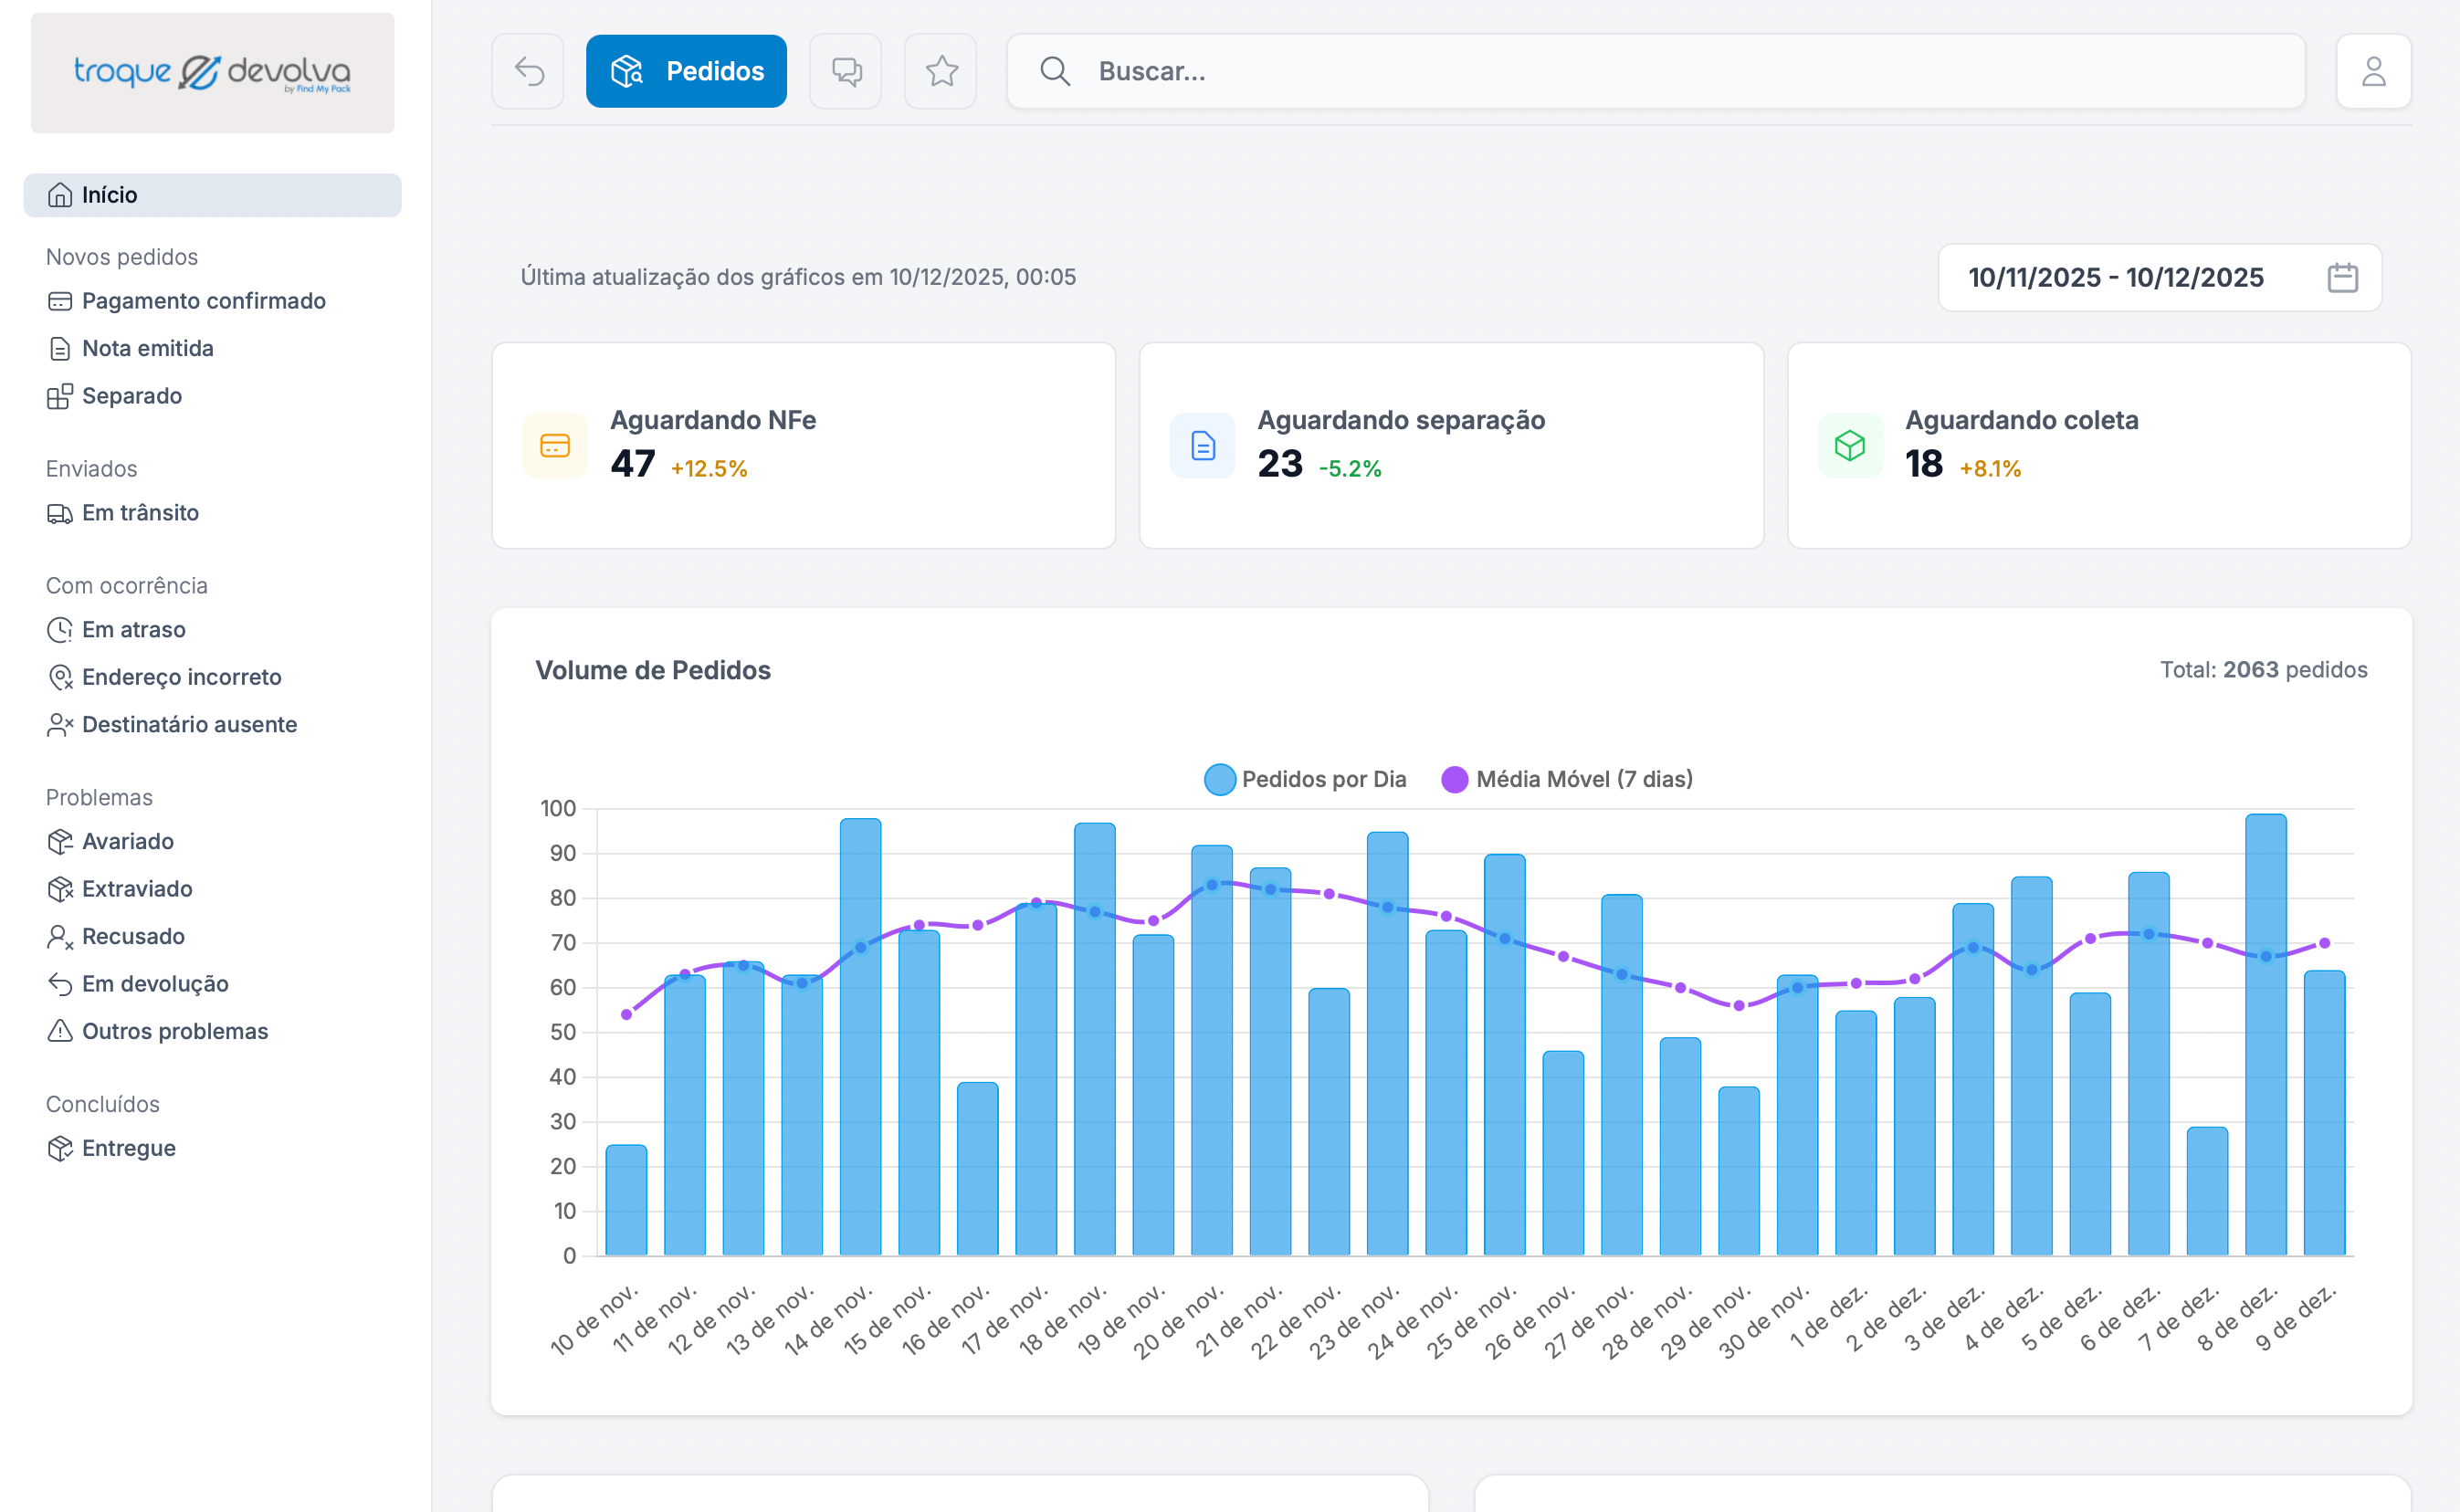The width and height of the screenshot is (2460, 1512).
Task: Click the back arrow icon in the top bar
Action: pos(528,71)
